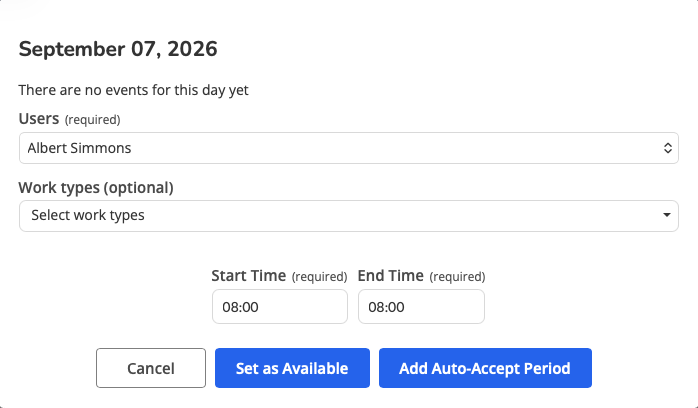
Task: Click the Albert Simmons name text
Action: tap(79, 148)
